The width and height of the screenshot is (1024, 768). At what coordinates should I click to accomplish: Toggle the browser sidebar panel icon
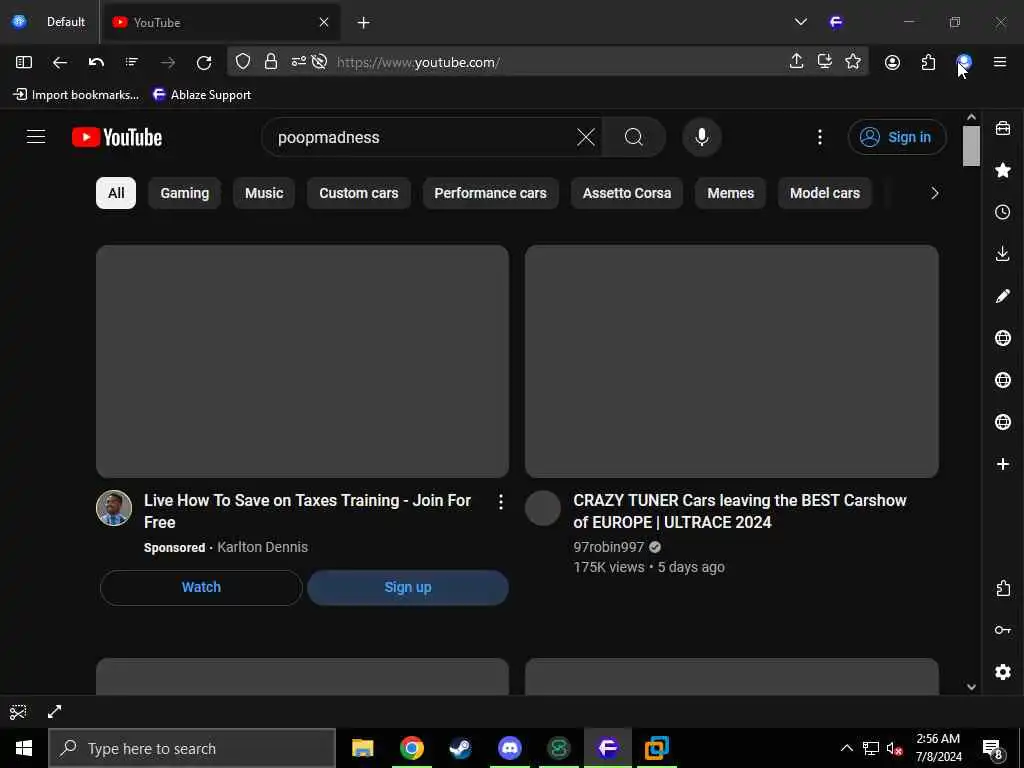24,62
